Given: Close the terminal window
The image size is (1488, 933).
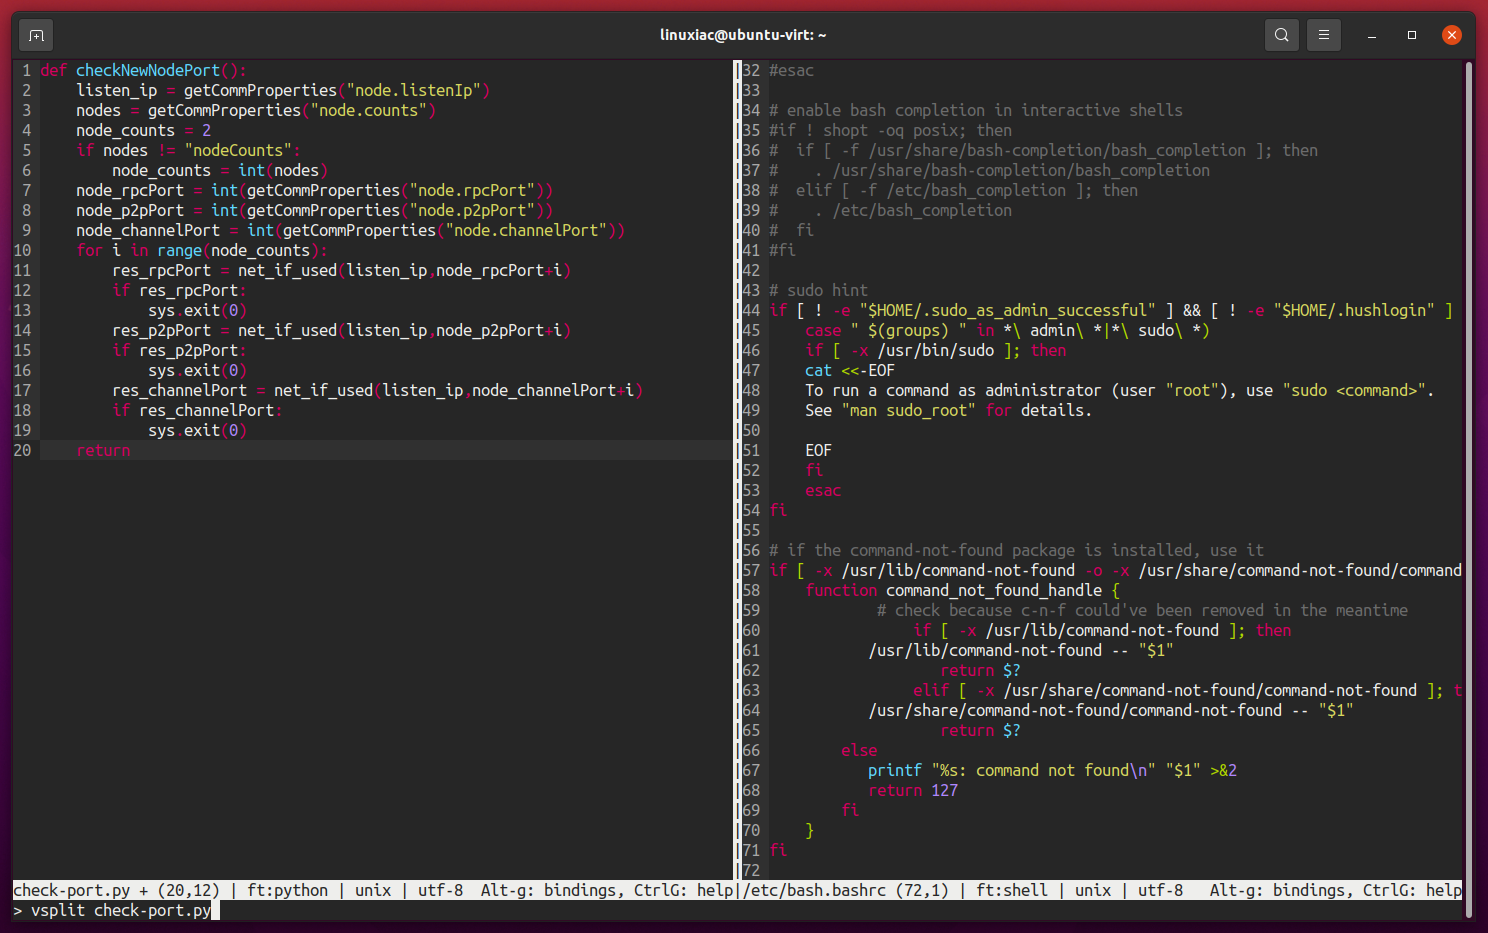Looking at the screenshot, I should [x=1452, y=35].
